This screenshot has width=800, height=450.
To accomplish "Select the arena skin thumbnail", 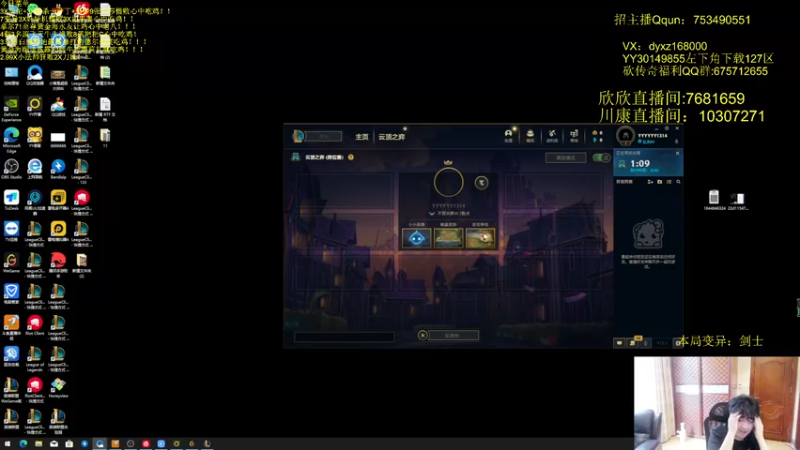I will (x=448, y=238).
